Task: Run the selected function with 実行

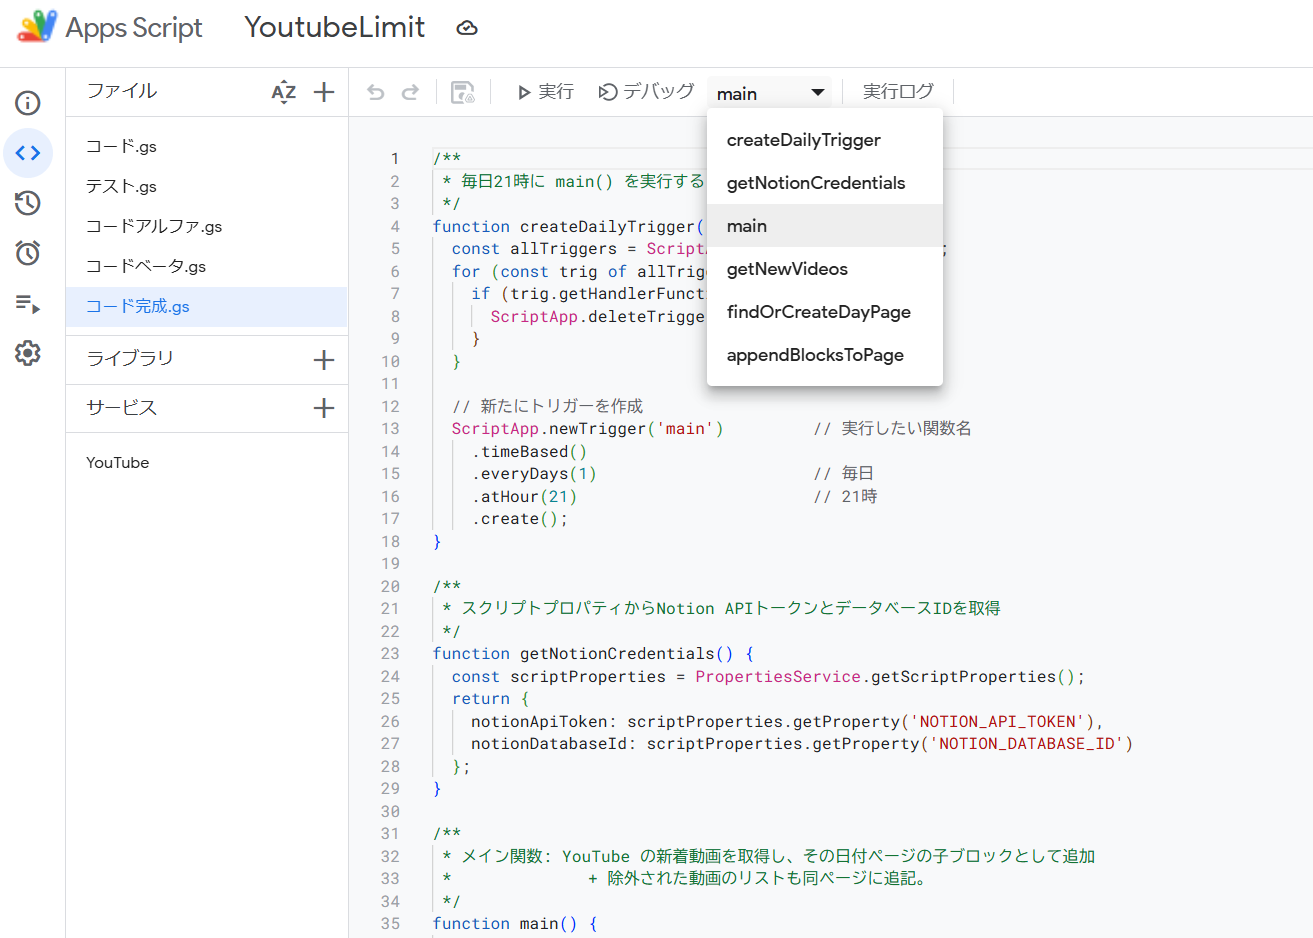Action: pos(545,92)
